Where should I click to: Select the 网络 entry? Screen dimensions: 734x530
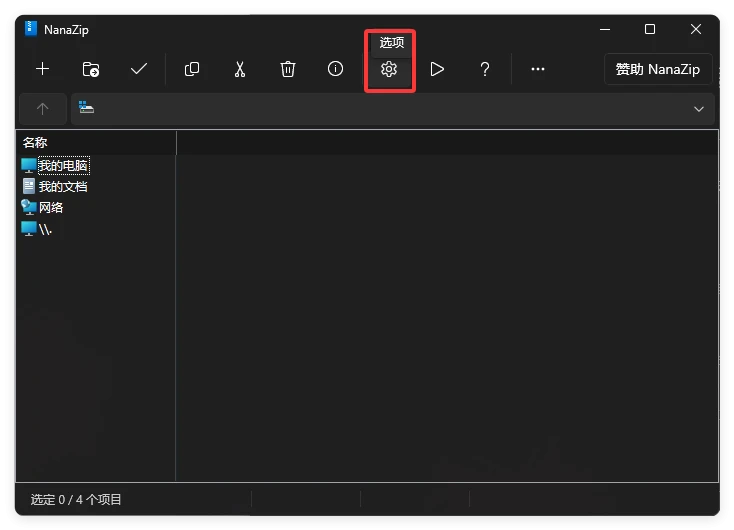[50, 207]
